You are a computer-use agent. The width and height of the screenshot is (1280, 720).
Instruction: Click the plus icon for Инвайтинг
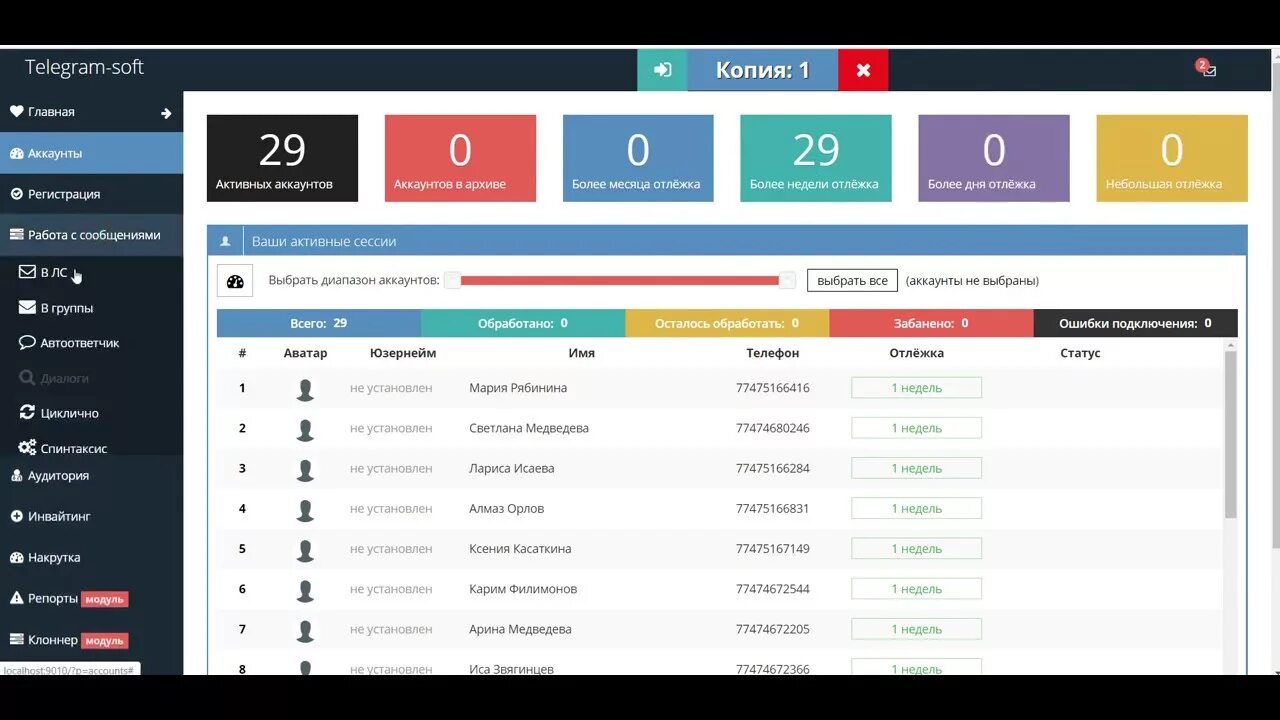pos(16,517)
